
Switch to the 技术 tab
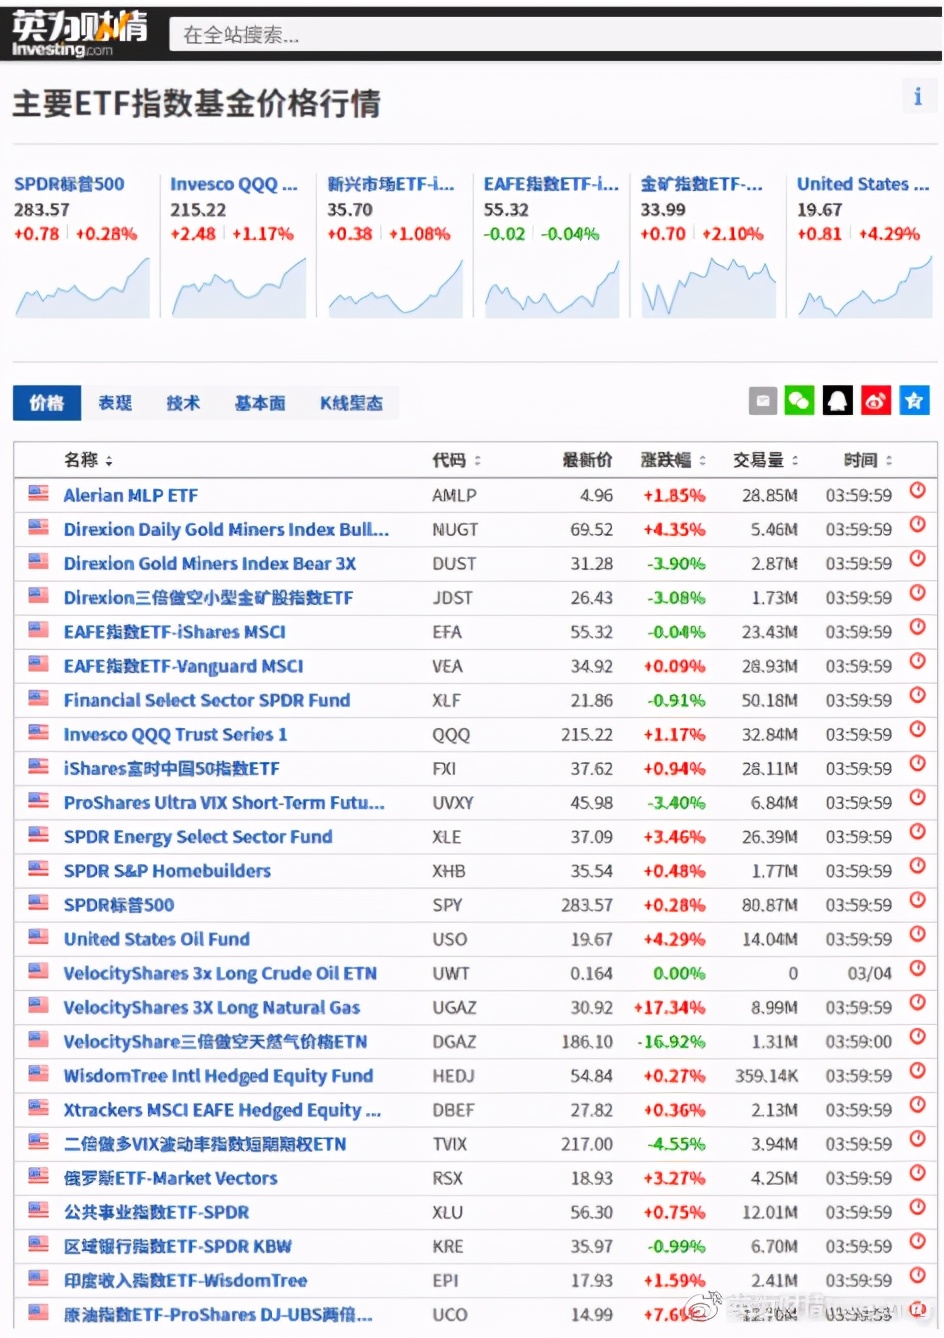pos(182,402)
